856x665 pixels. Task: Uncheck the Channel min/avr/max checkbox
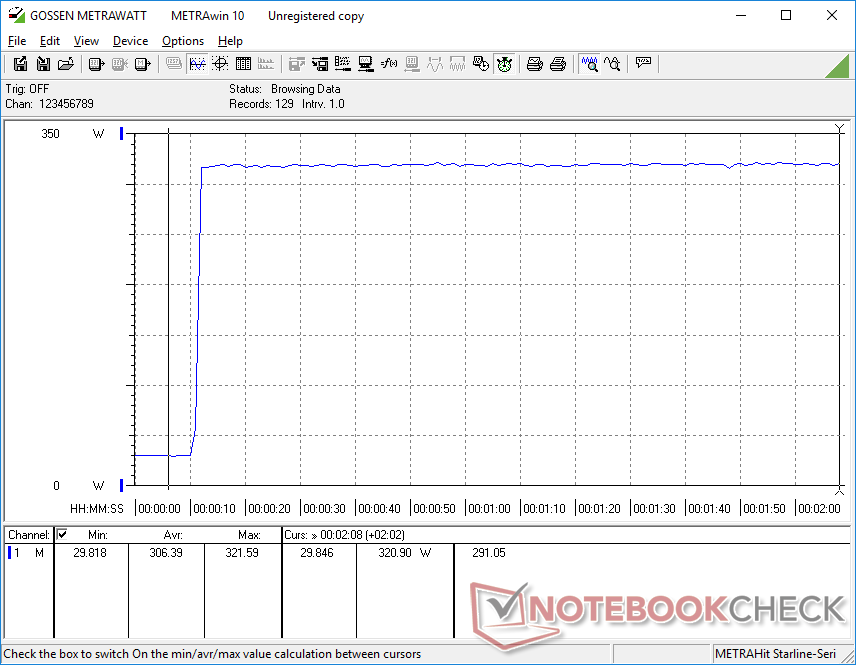pyautogui.click(x=62, y=534)
